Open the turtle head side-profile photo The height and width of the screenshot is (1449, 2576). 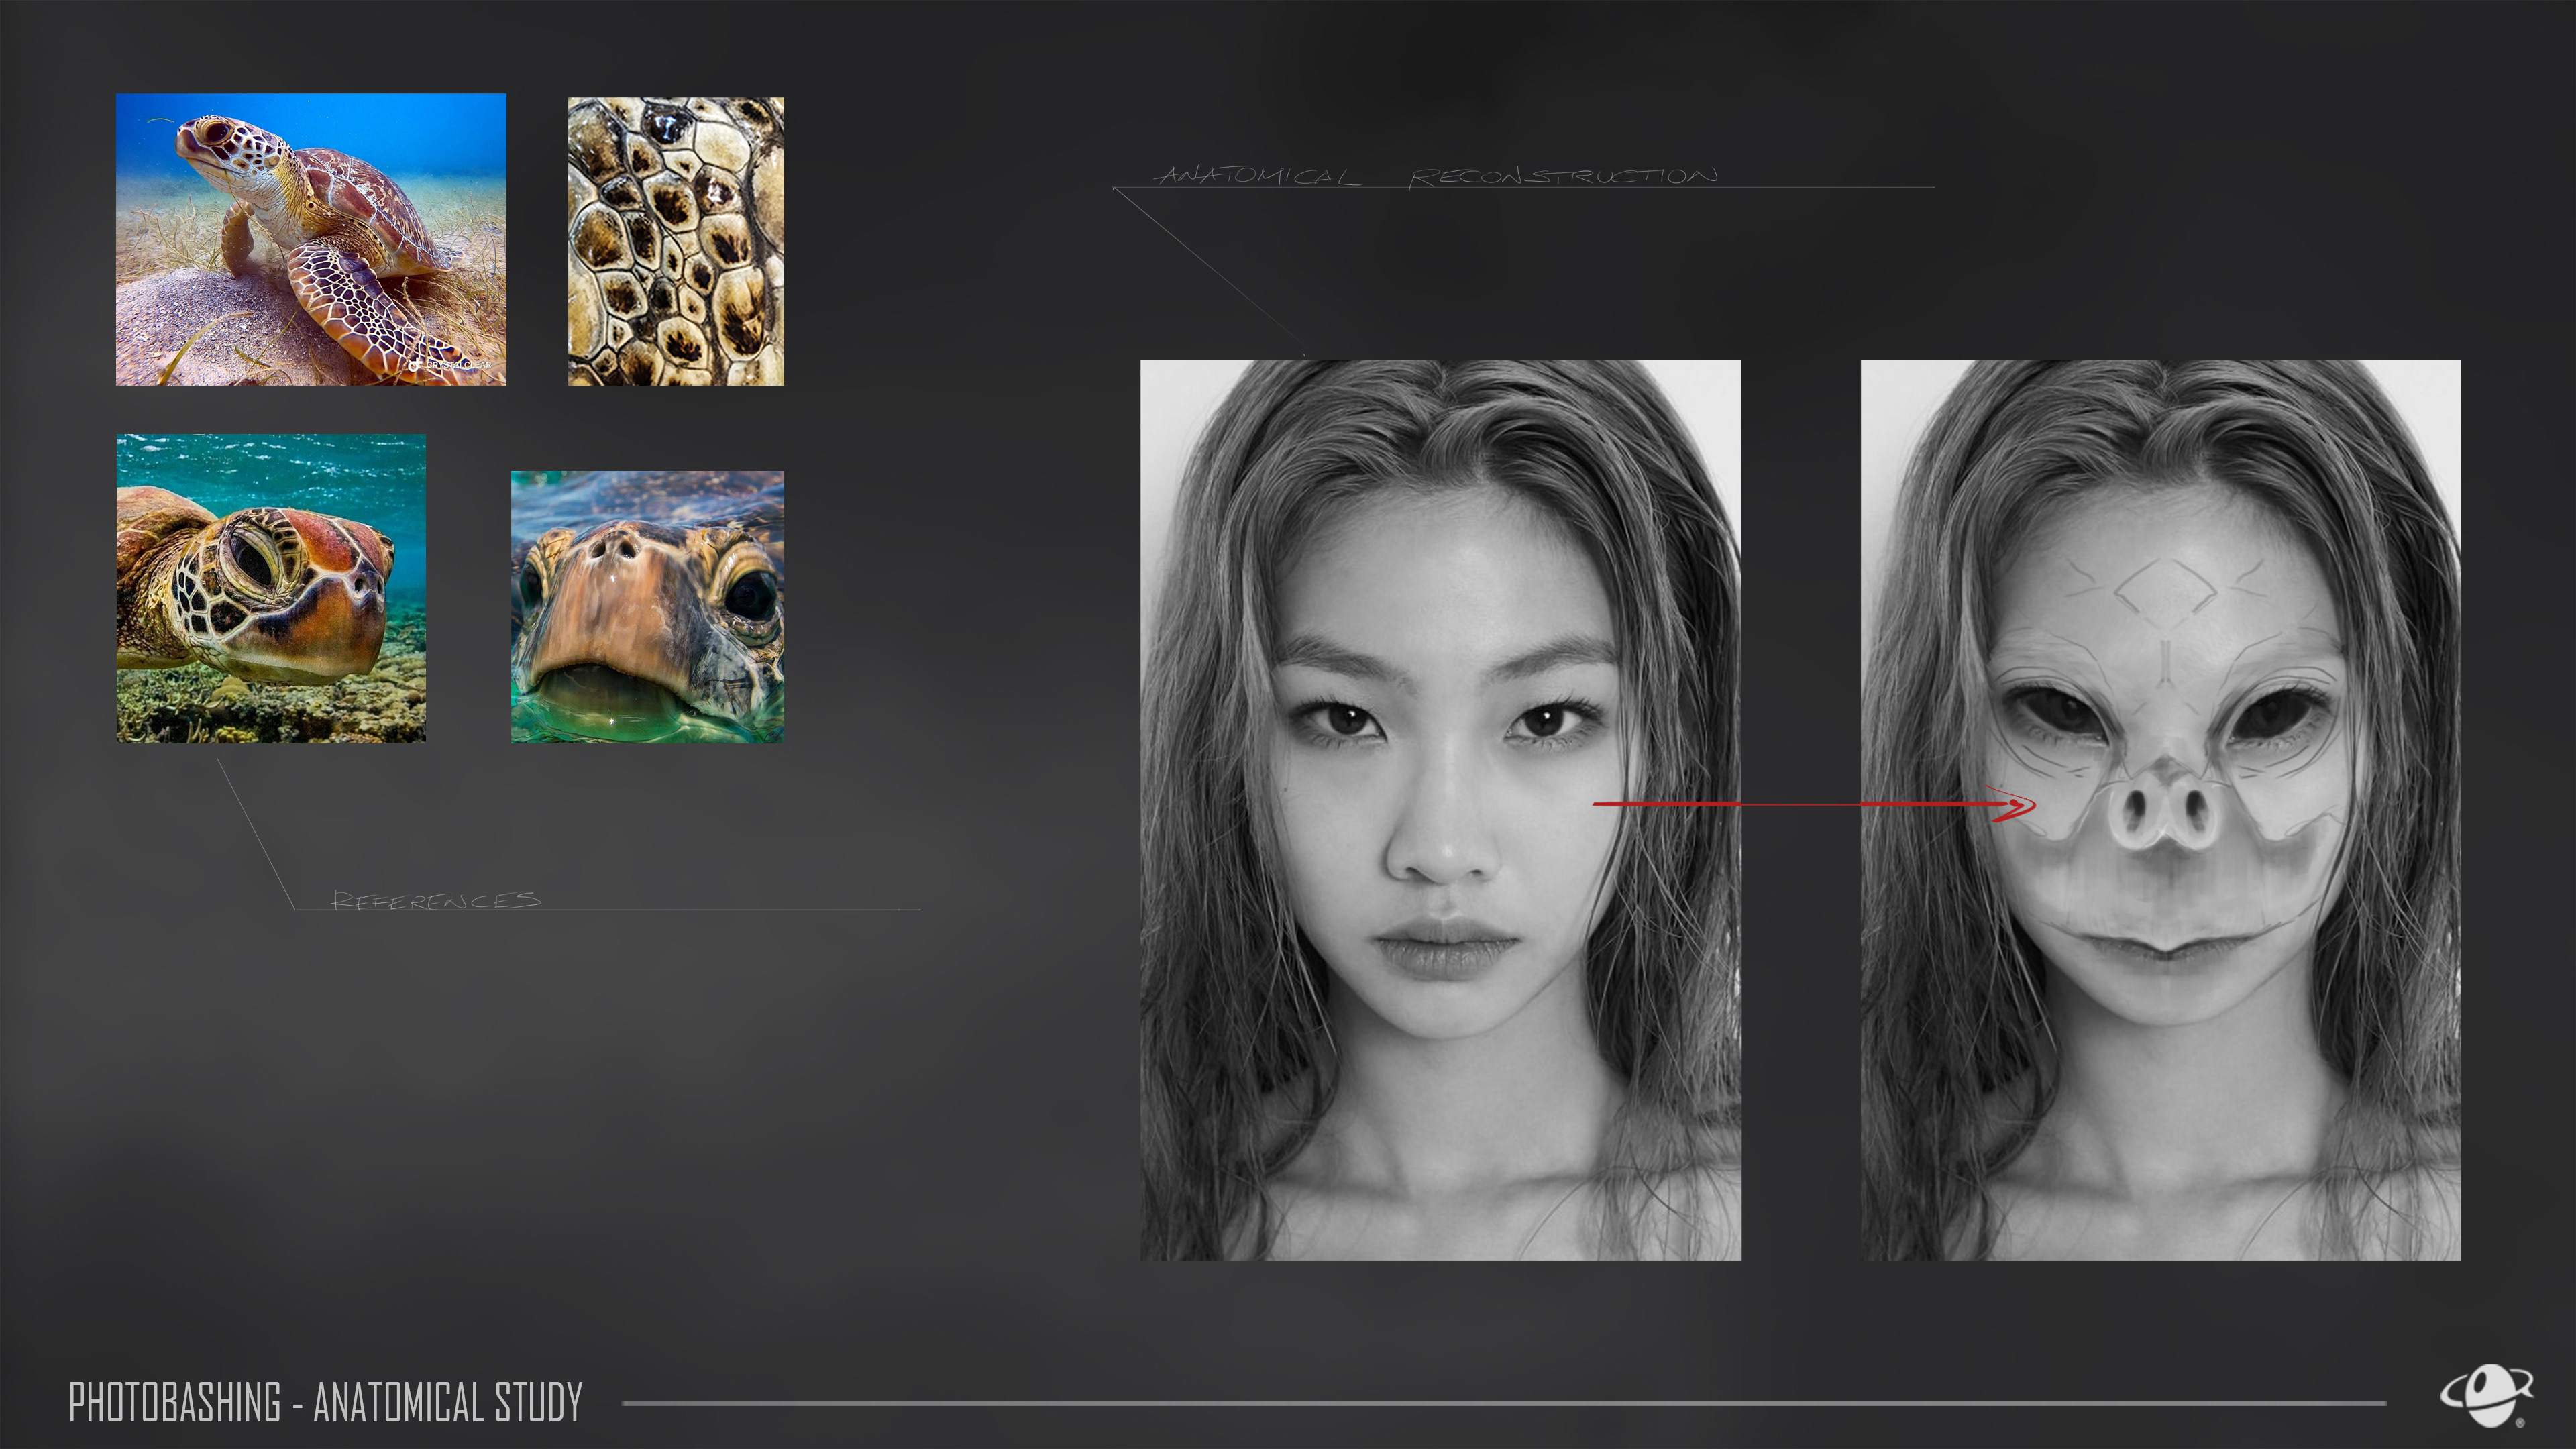click(x=271, y=588)
